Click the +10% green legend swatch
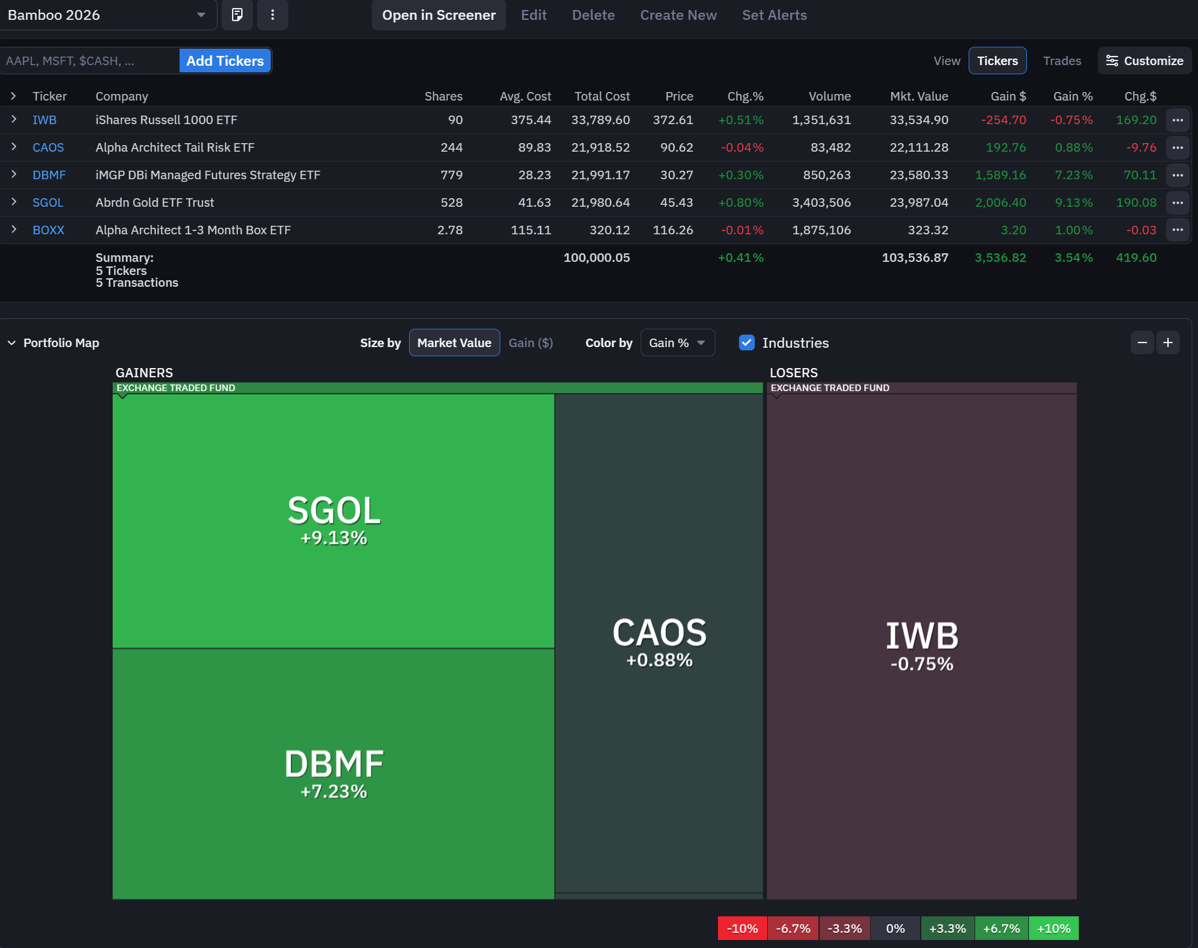Image resolution: width=1198 pixels, height=948 pixels. pyautogui.click(x=1053, y=928)
